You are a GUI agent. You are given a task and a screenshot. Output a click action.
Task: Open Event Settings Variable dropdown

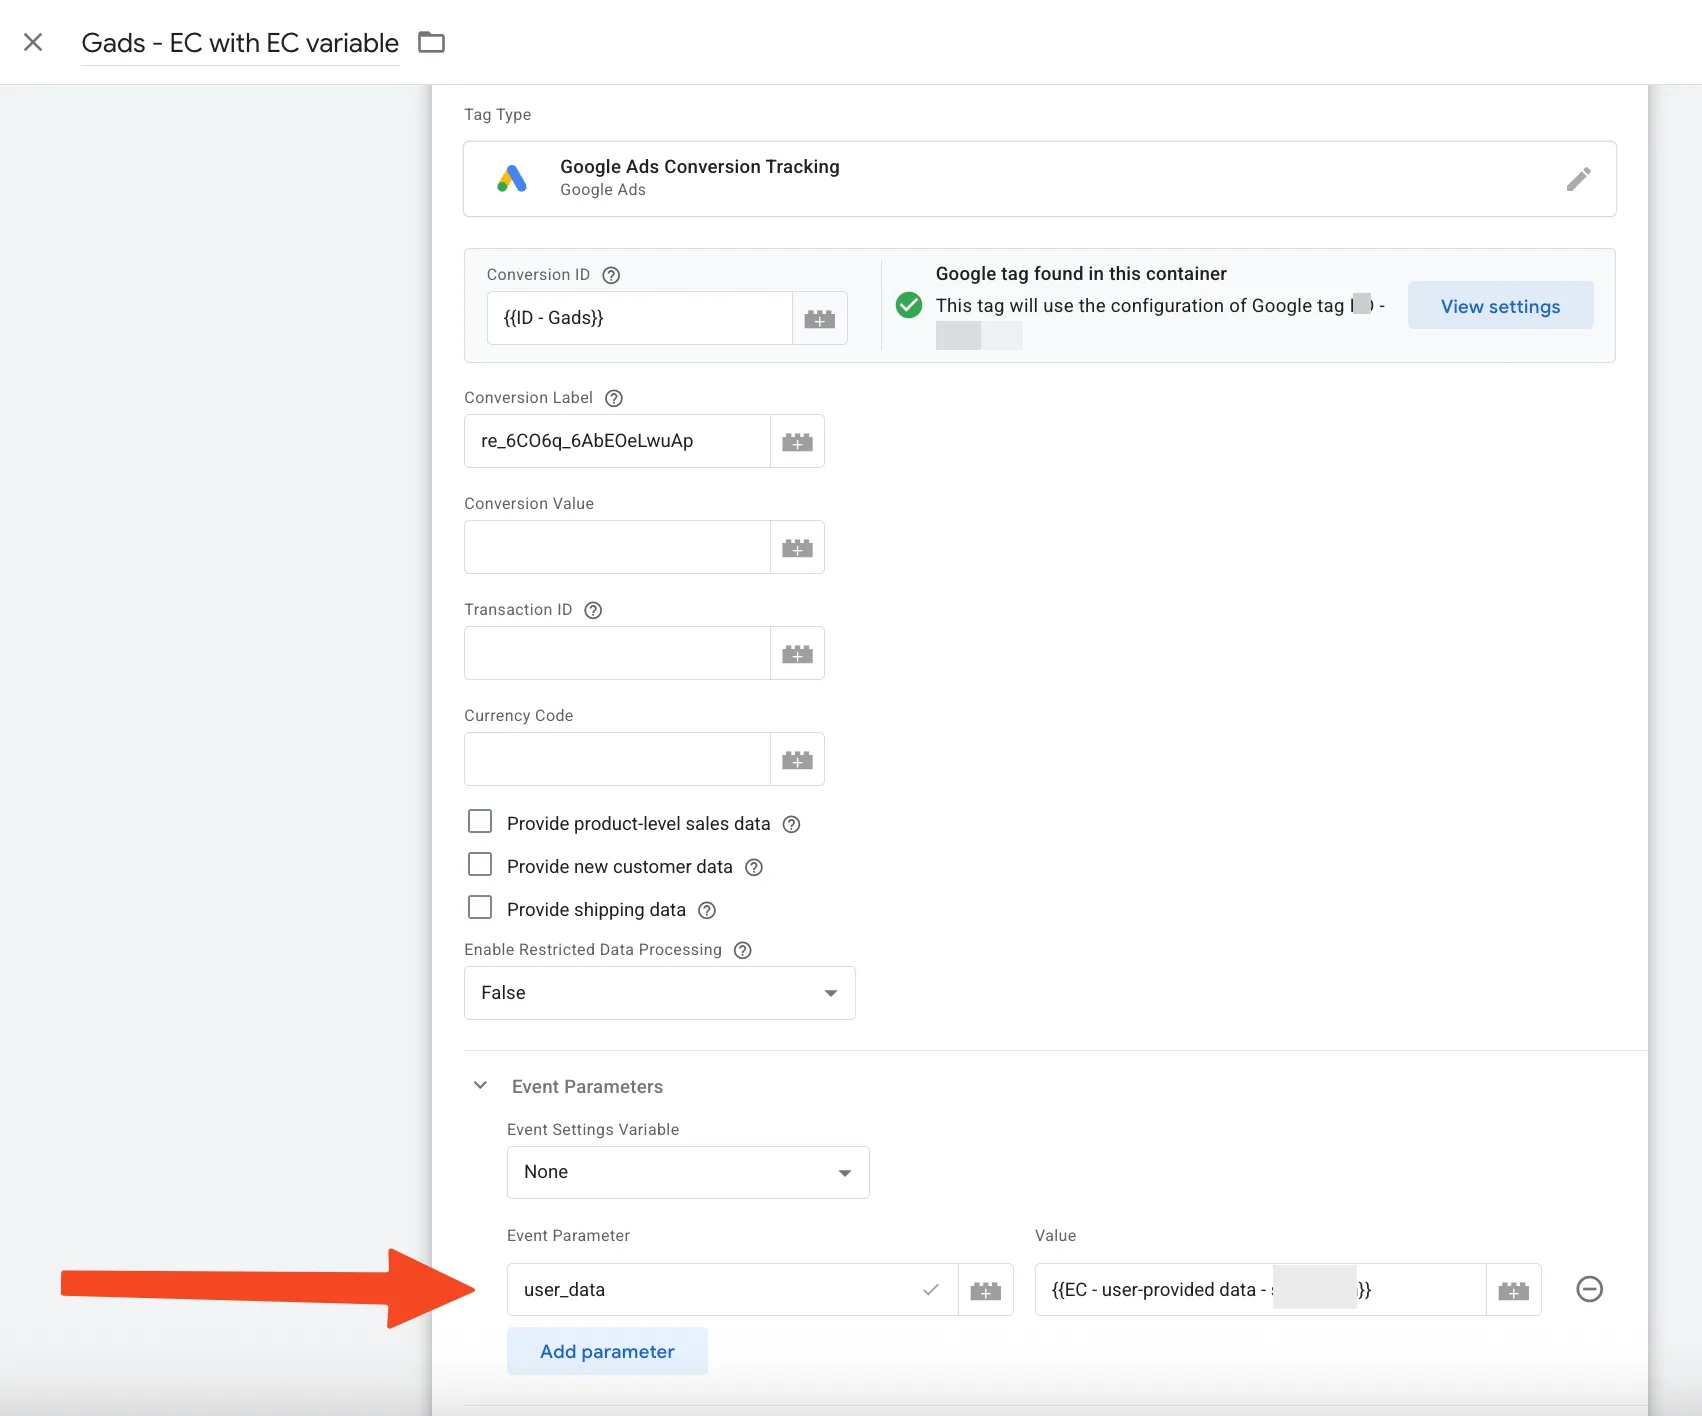[688, 1172]
